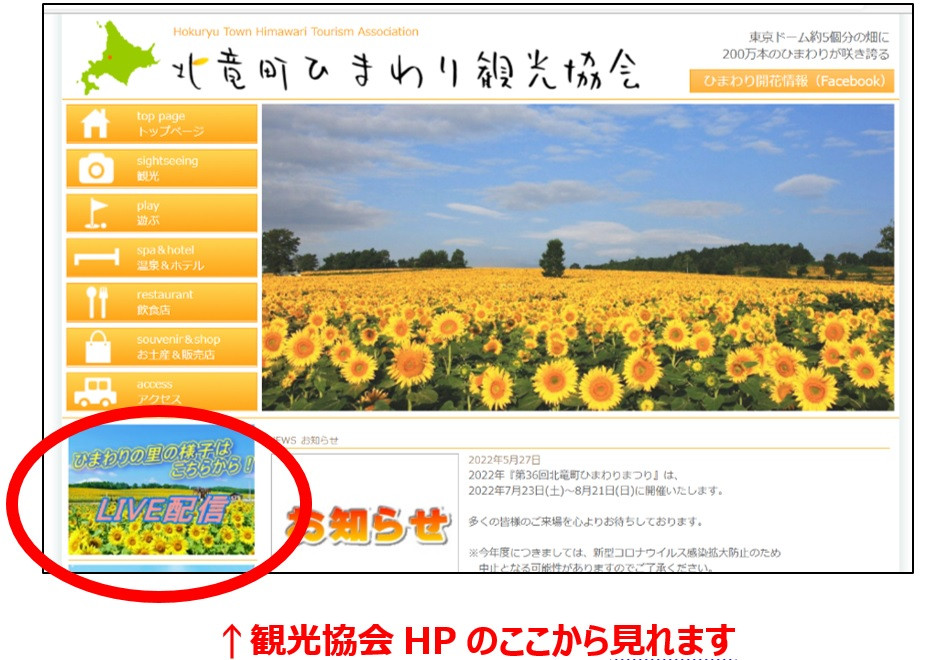Click the bed icon for spa & hotel
The image size is (948, 660).
coord(97,258)
